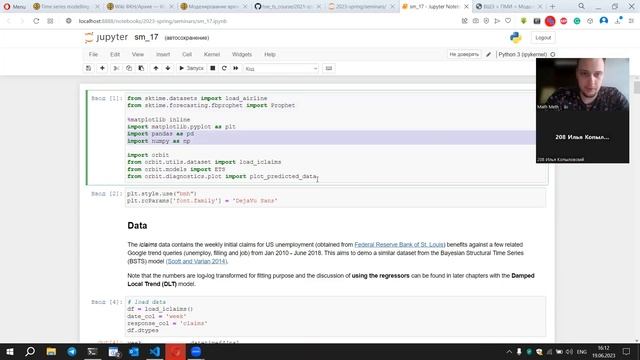Restart the kernel with the circular arrow
Image resolution: width=640 pixels, height=360 pixels.
click(224, 68)
